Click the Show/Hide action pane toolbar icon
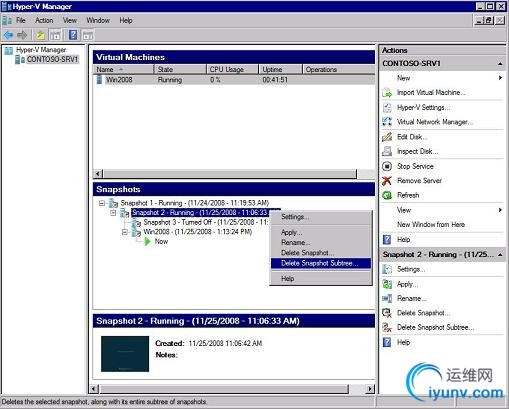The width and height of the screenshot is (509, 409). coord(88,35)
